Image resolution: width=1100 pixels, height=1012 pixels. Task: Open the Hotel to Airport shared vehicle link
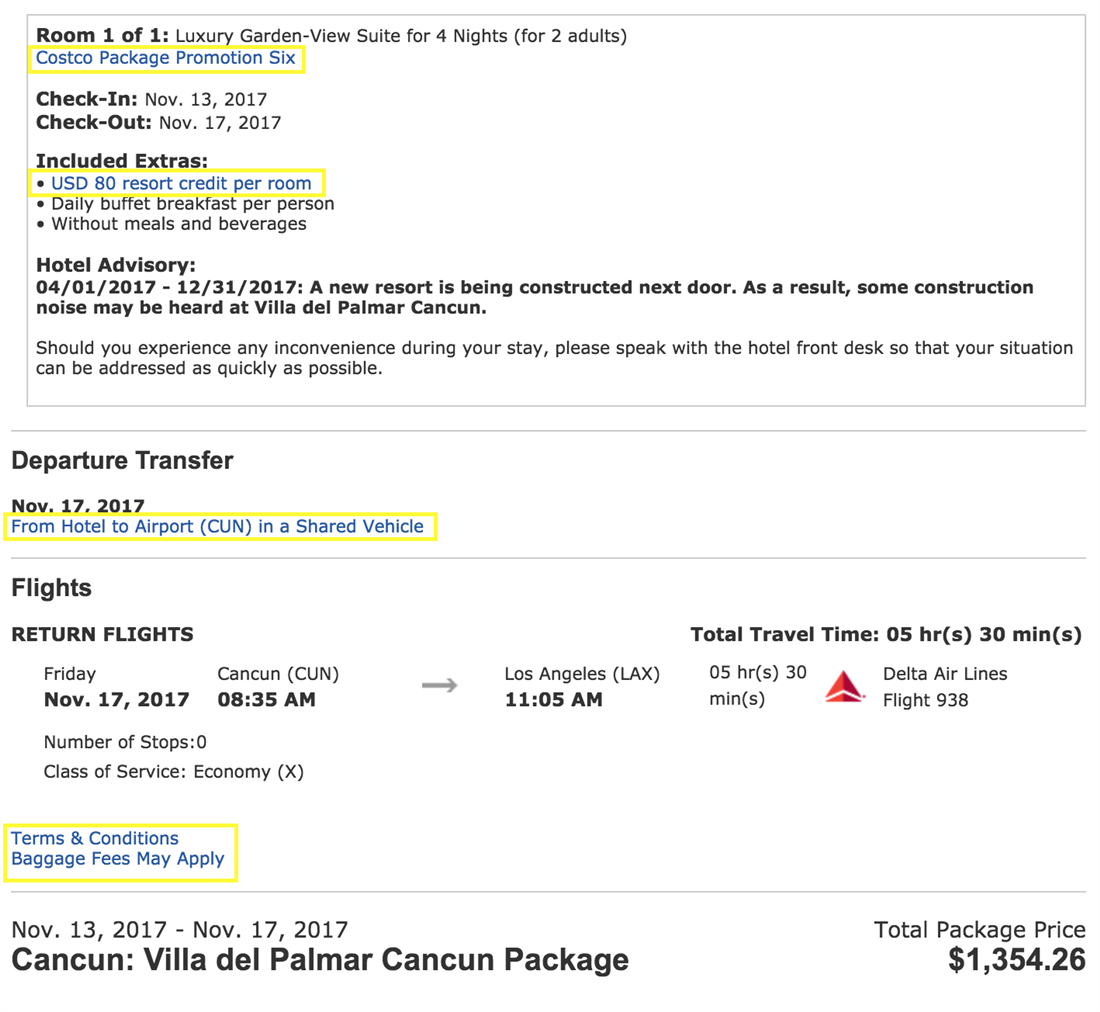coord(220,526)
